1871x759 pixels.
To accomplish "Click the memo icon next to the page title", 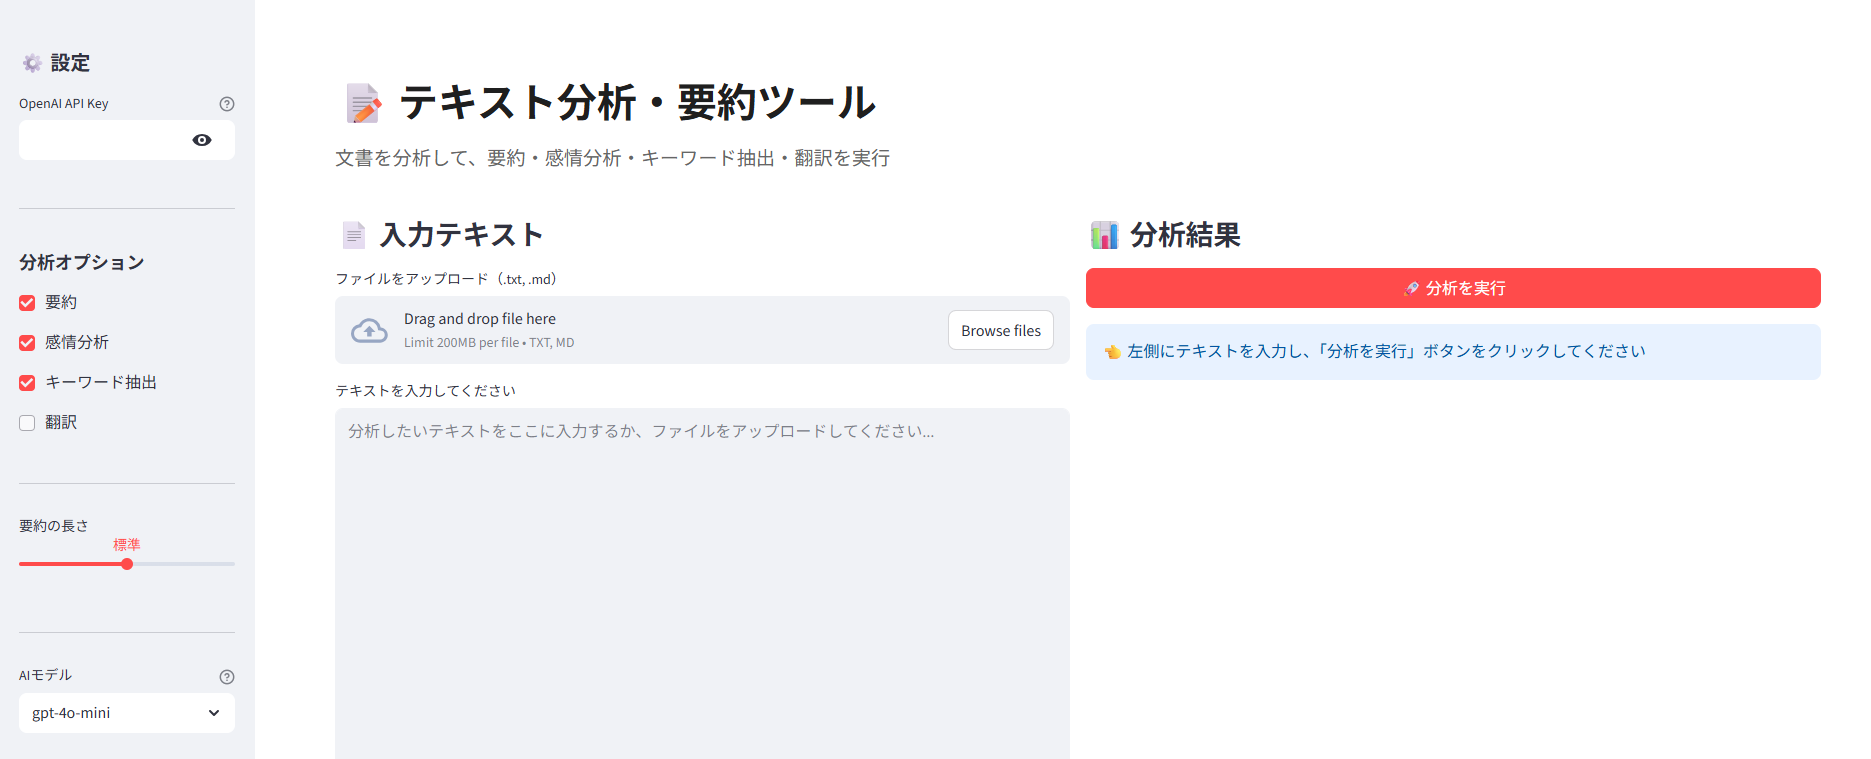I will [x=363, y=103].
